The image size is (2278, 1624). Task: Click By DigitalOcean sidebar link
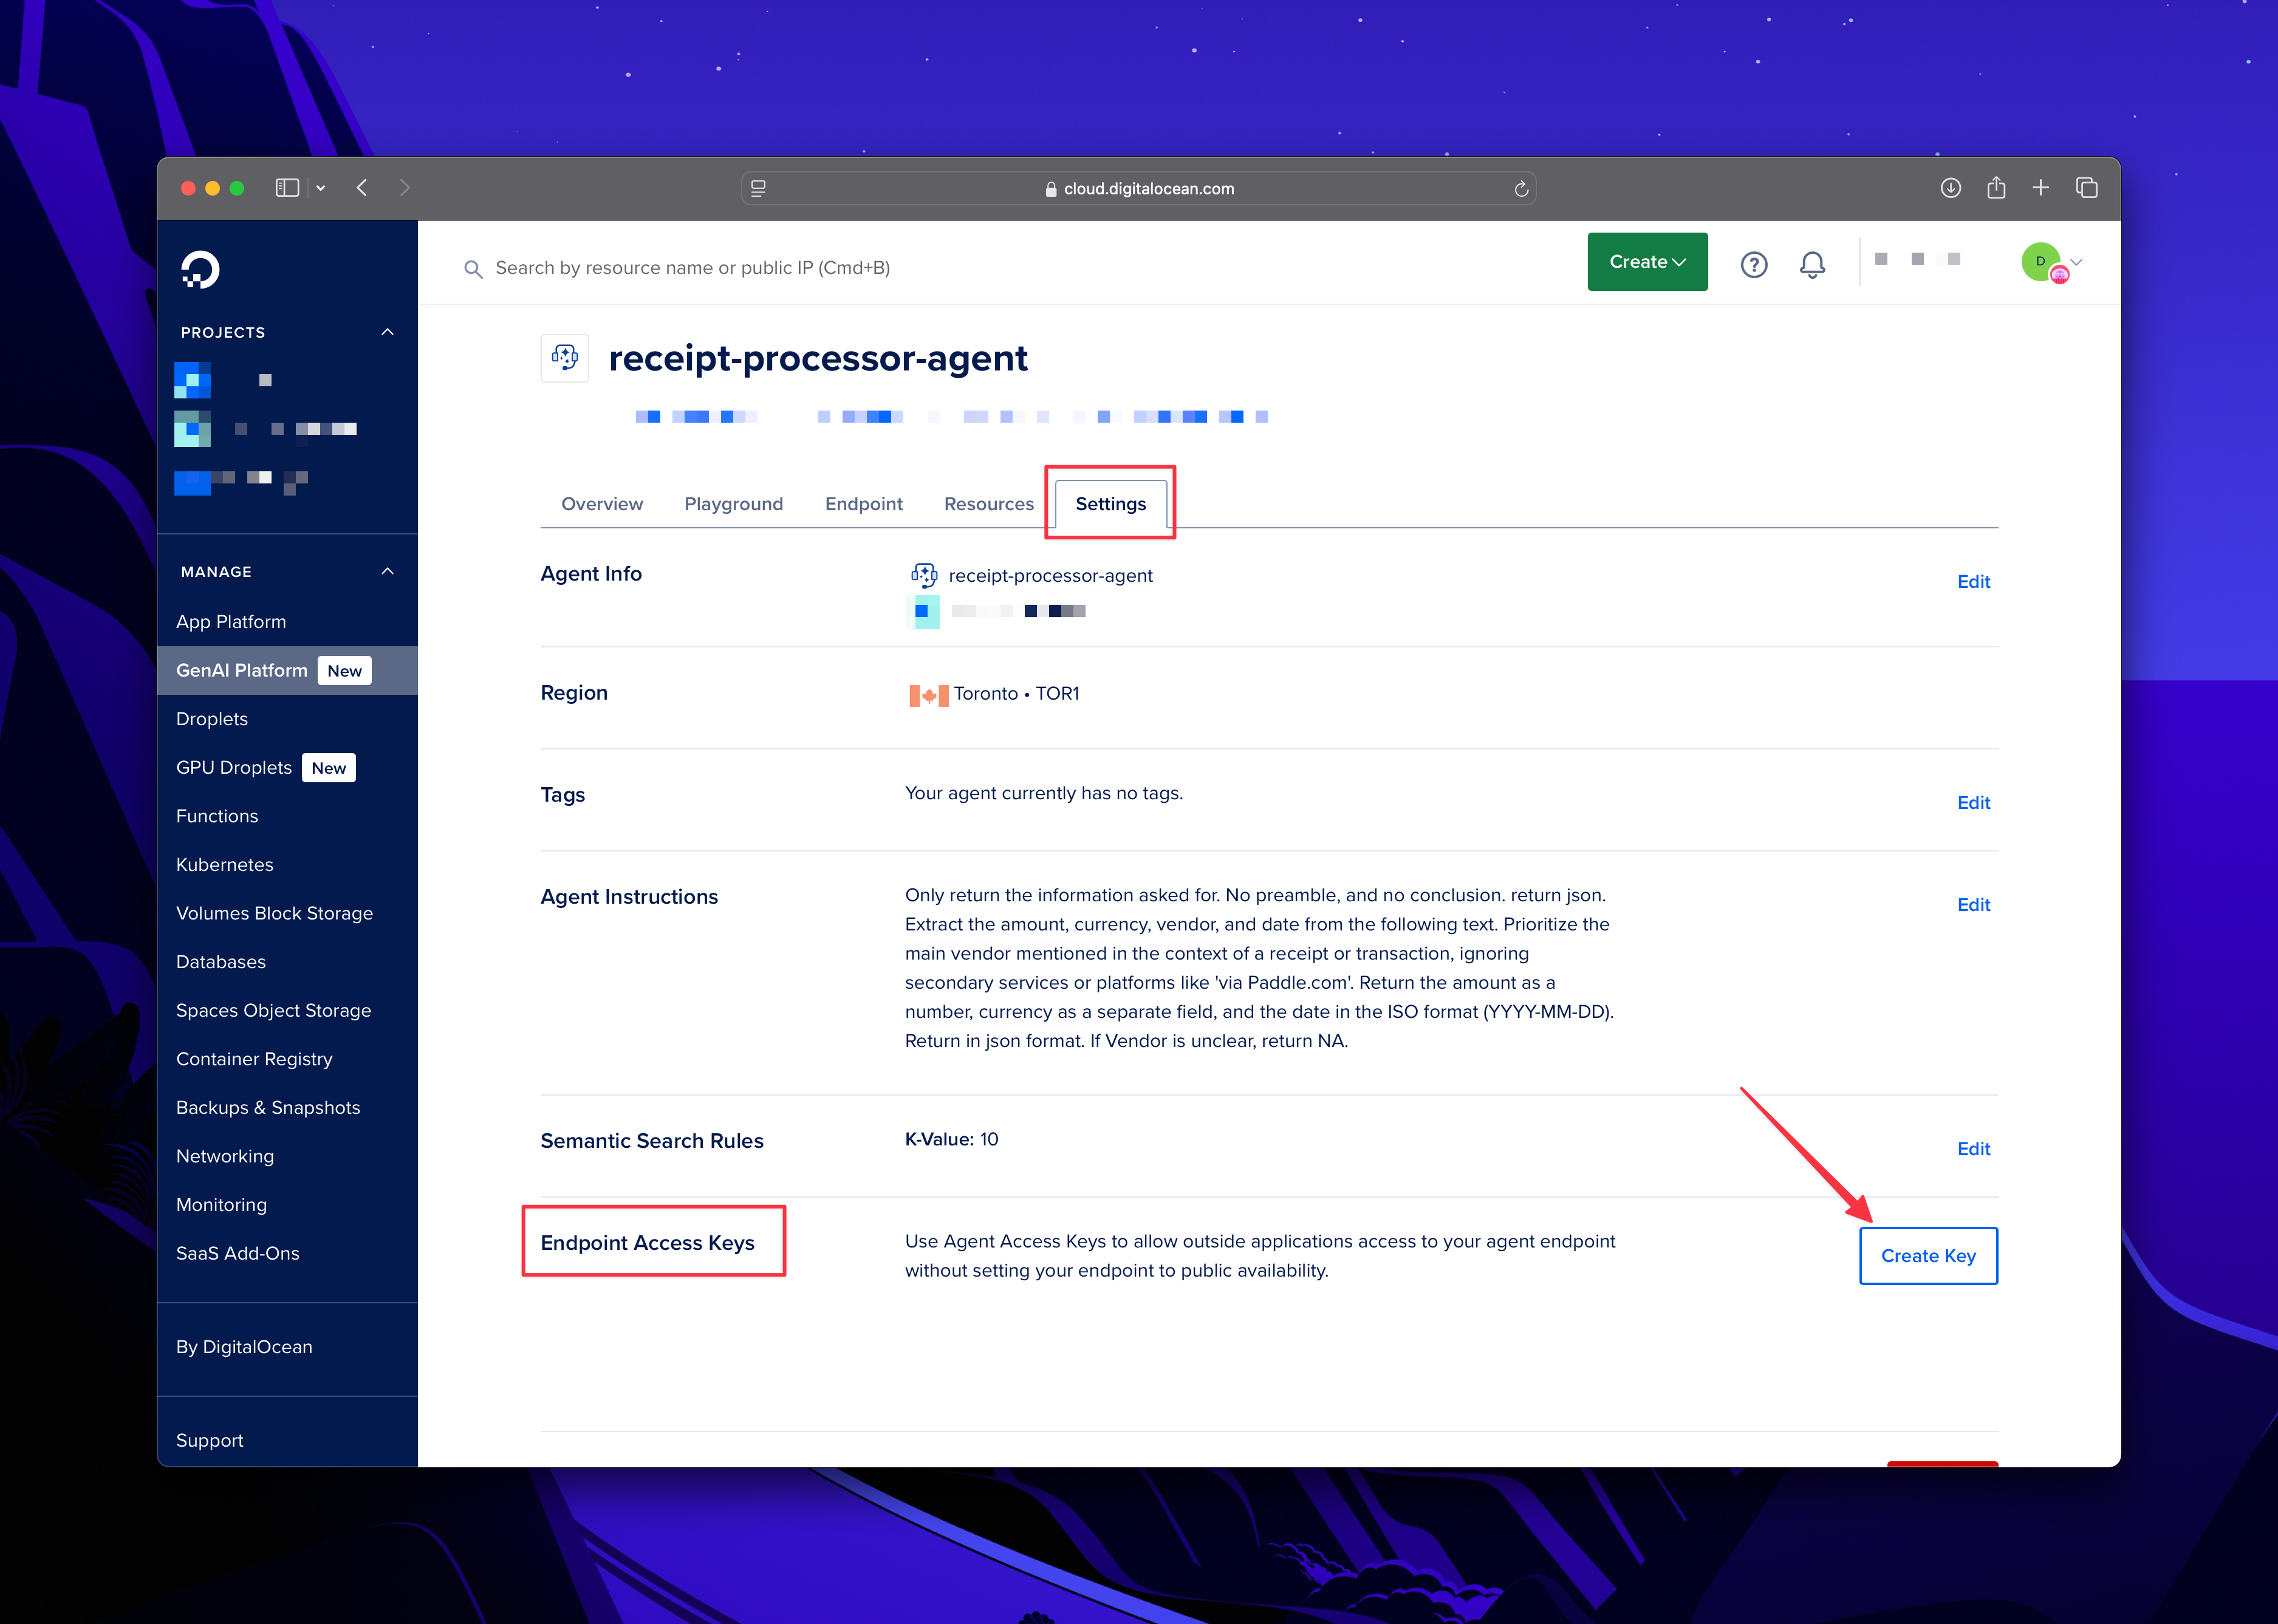[244, 1347]
